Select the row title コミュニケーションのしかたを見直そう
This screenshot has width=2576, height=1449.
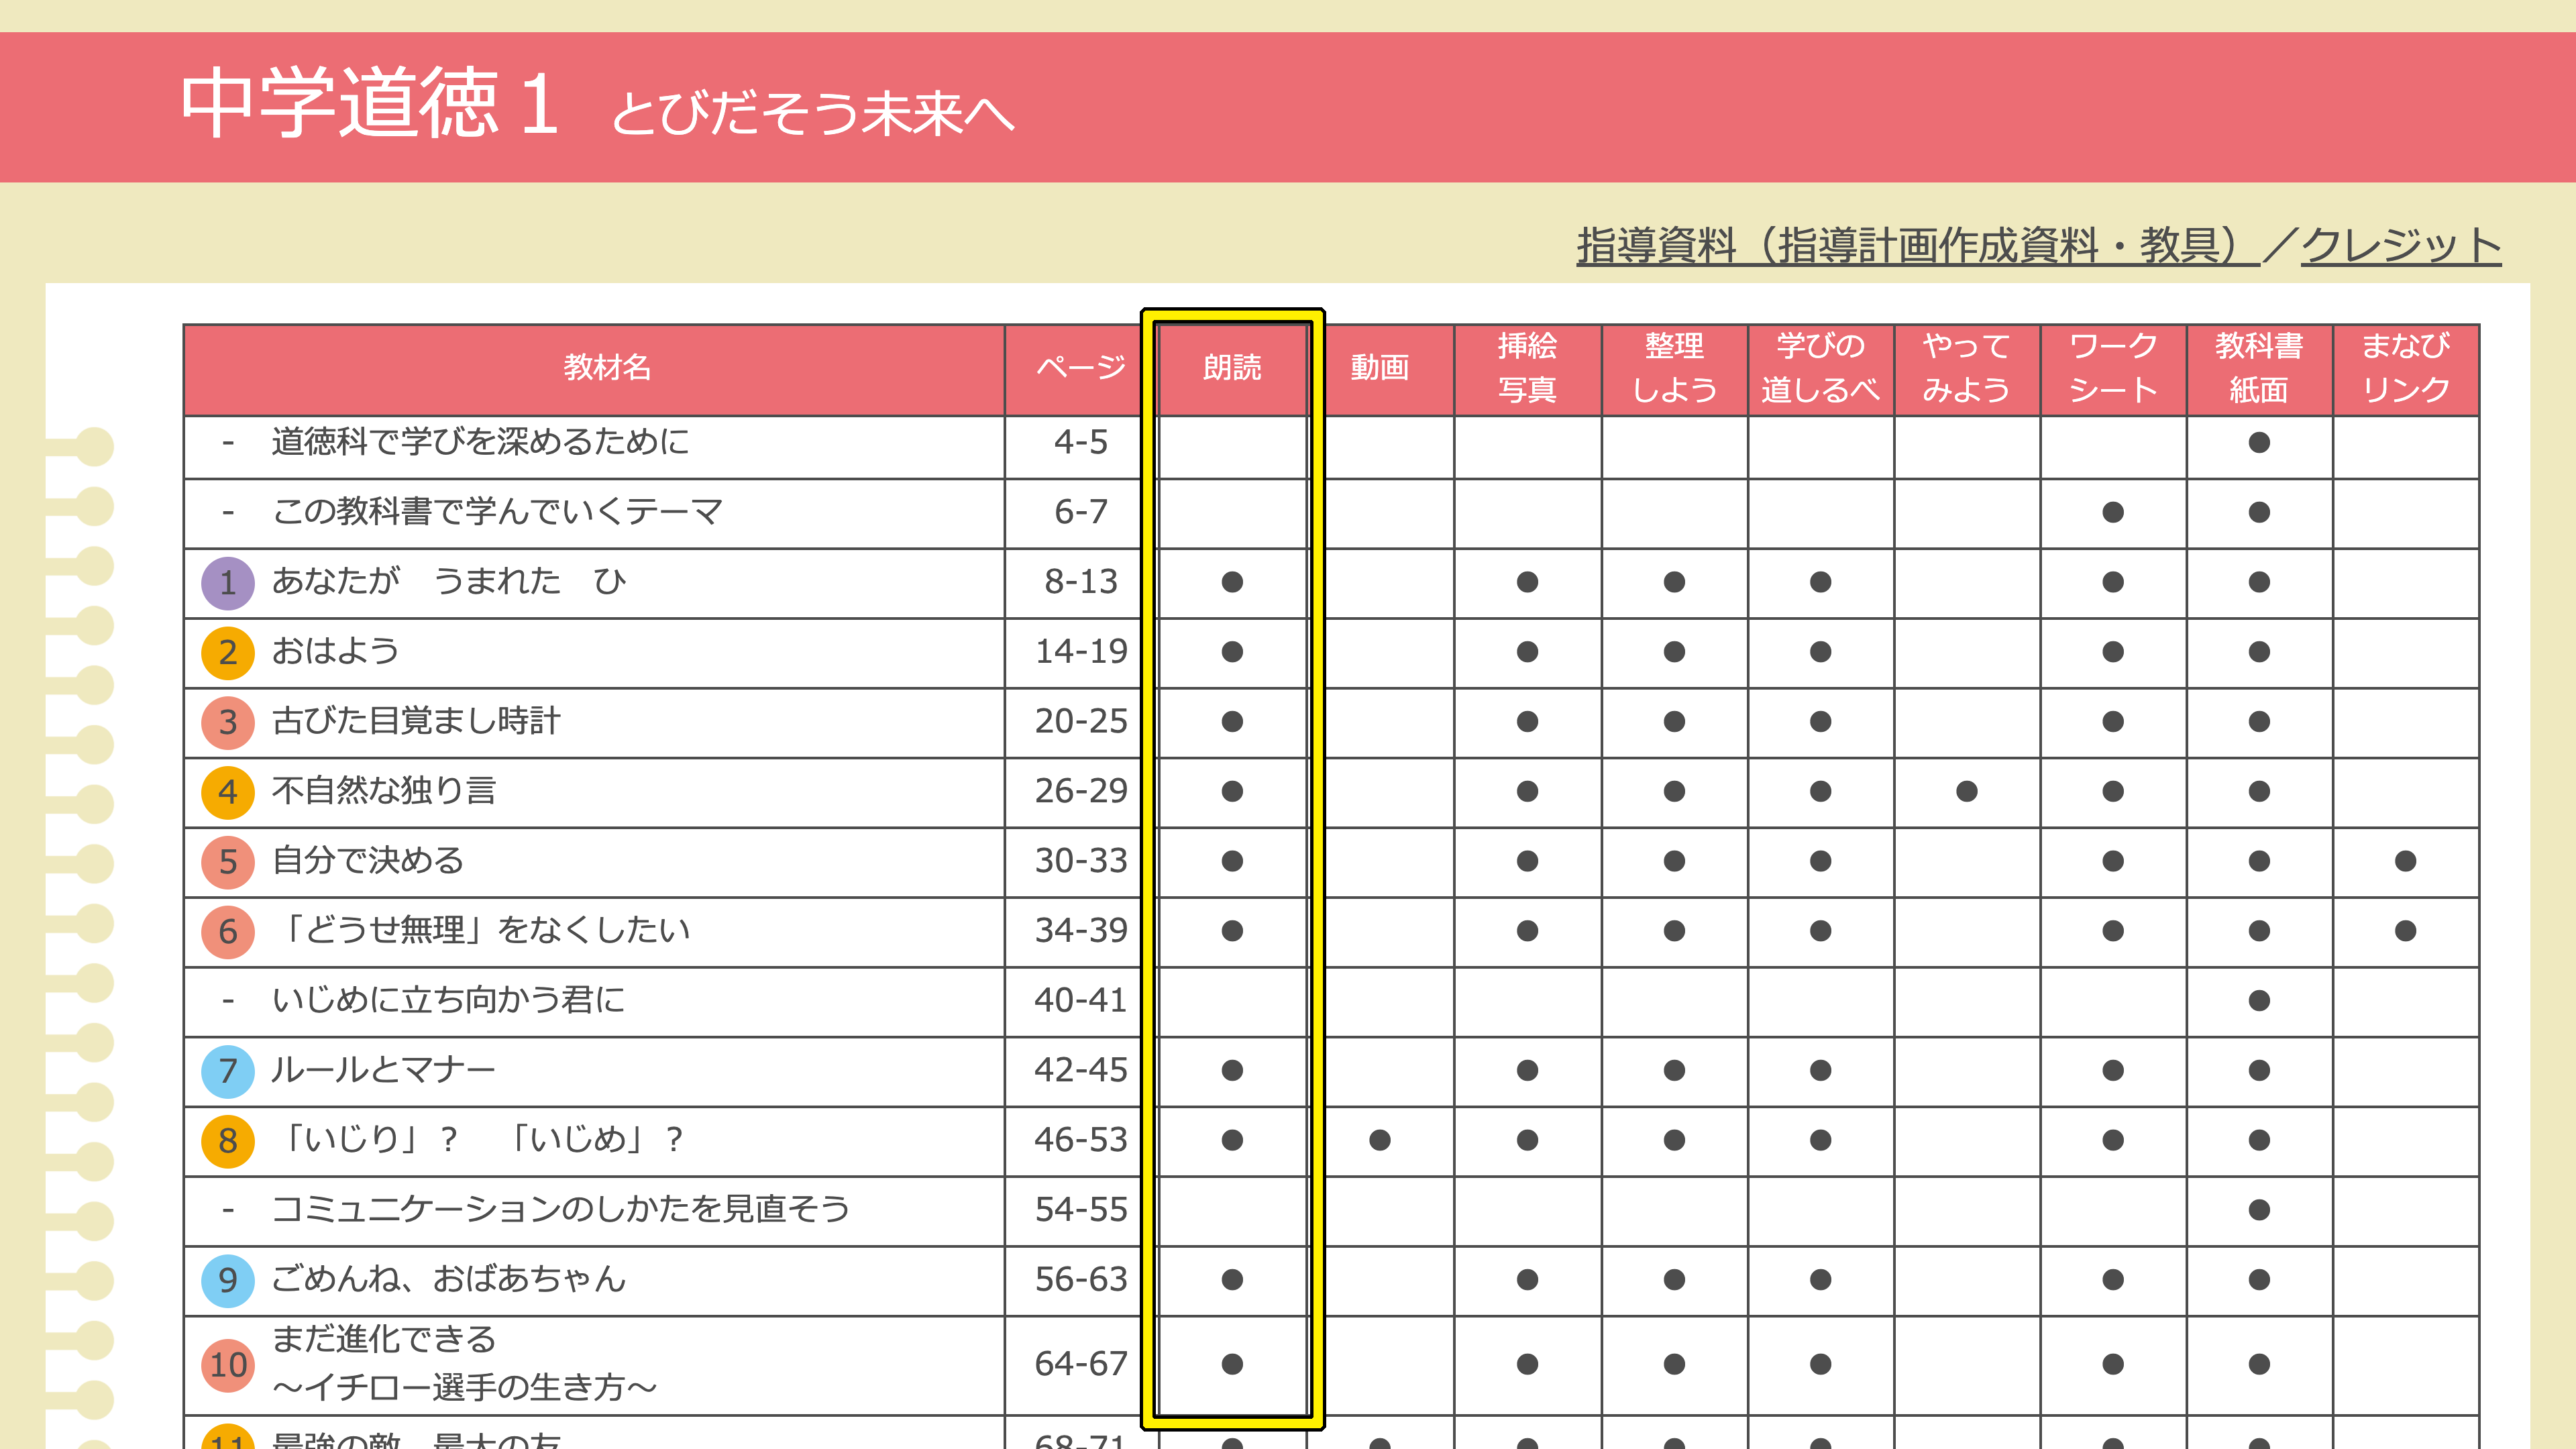coord(561,1209)
